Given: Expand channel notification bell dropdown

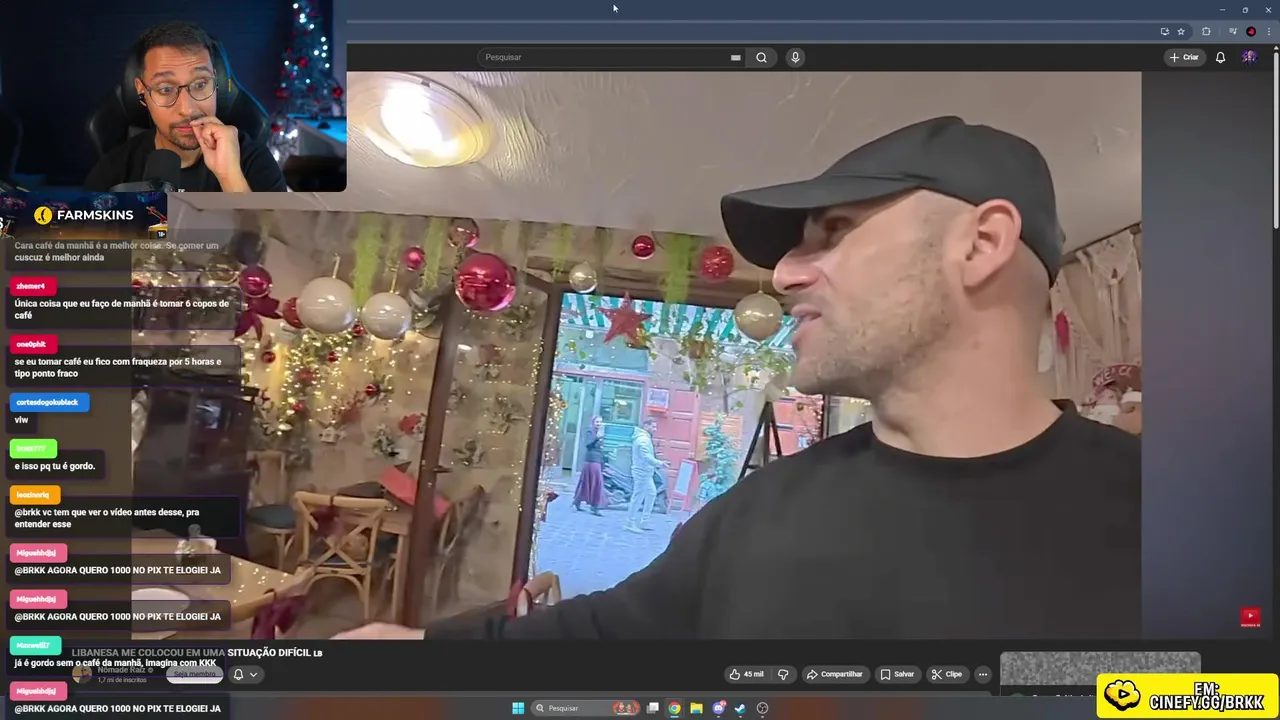Looking at the screenshot, I should pos(245,674).
